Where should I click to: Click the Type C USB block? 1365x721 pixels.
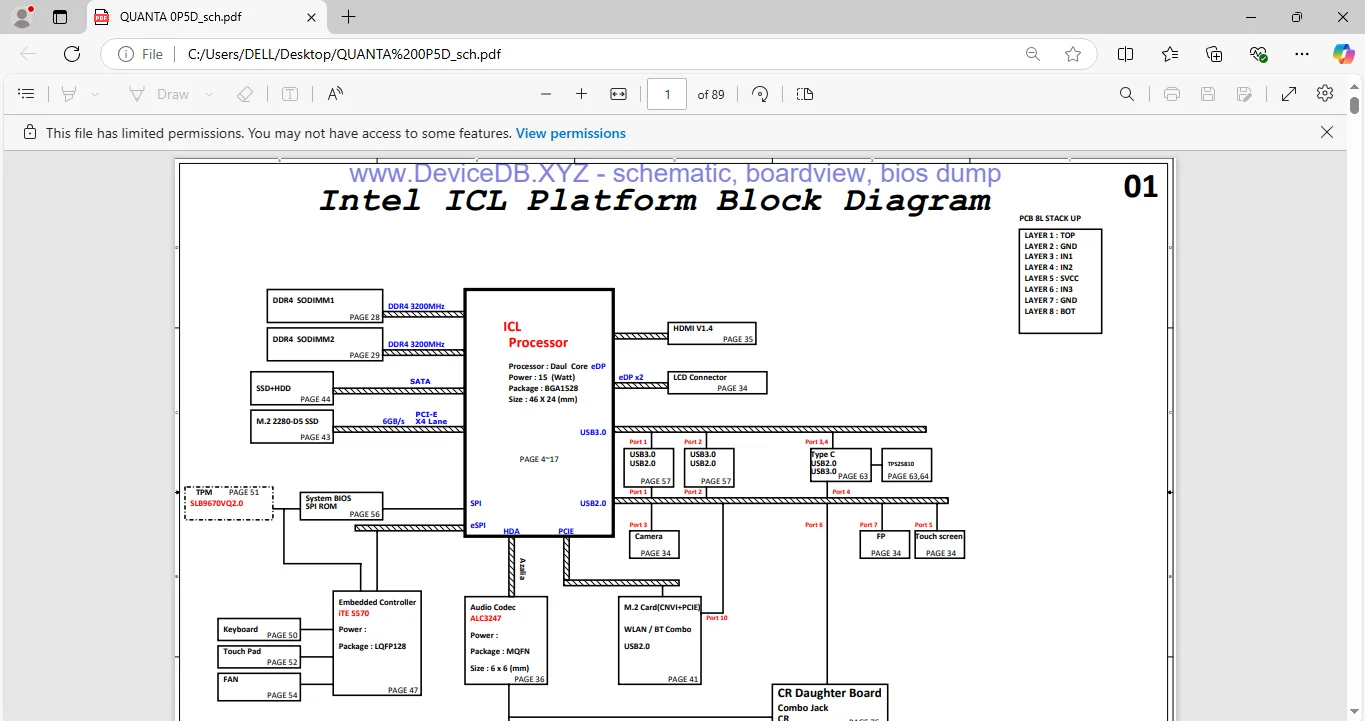pyautogui.click(x=840, y=465)
